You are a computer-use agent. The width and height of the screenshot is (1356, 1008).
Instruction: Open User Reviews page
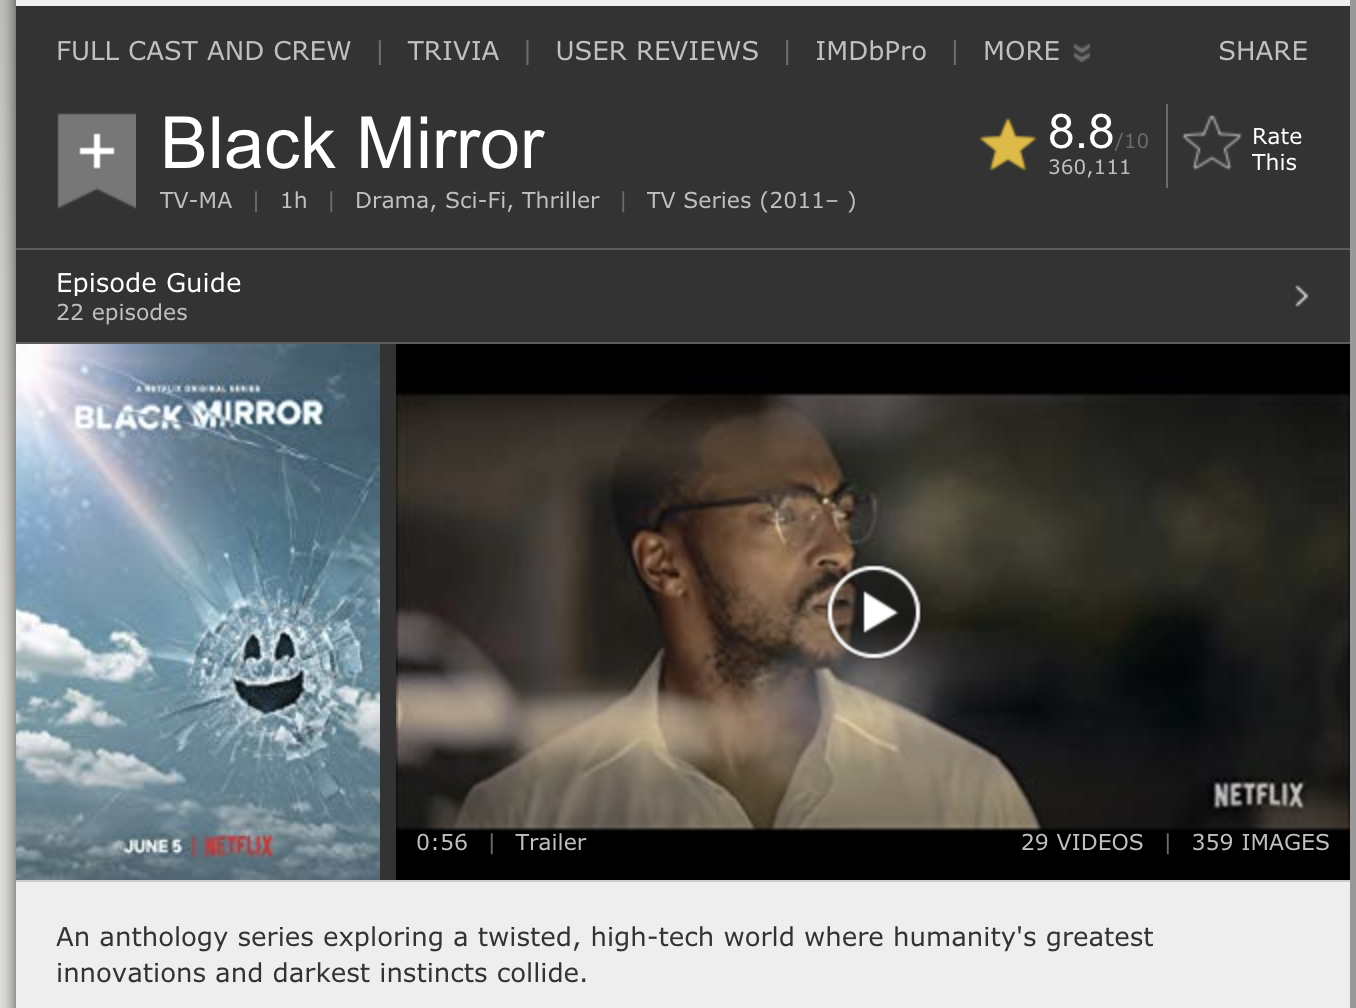657,51
